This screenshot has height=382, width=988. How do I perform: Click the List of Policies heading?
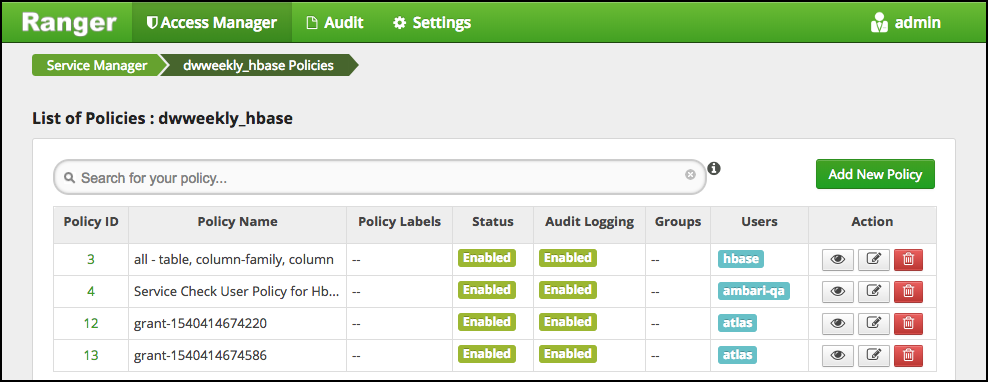pyautogui.click(x=163, y=119)
